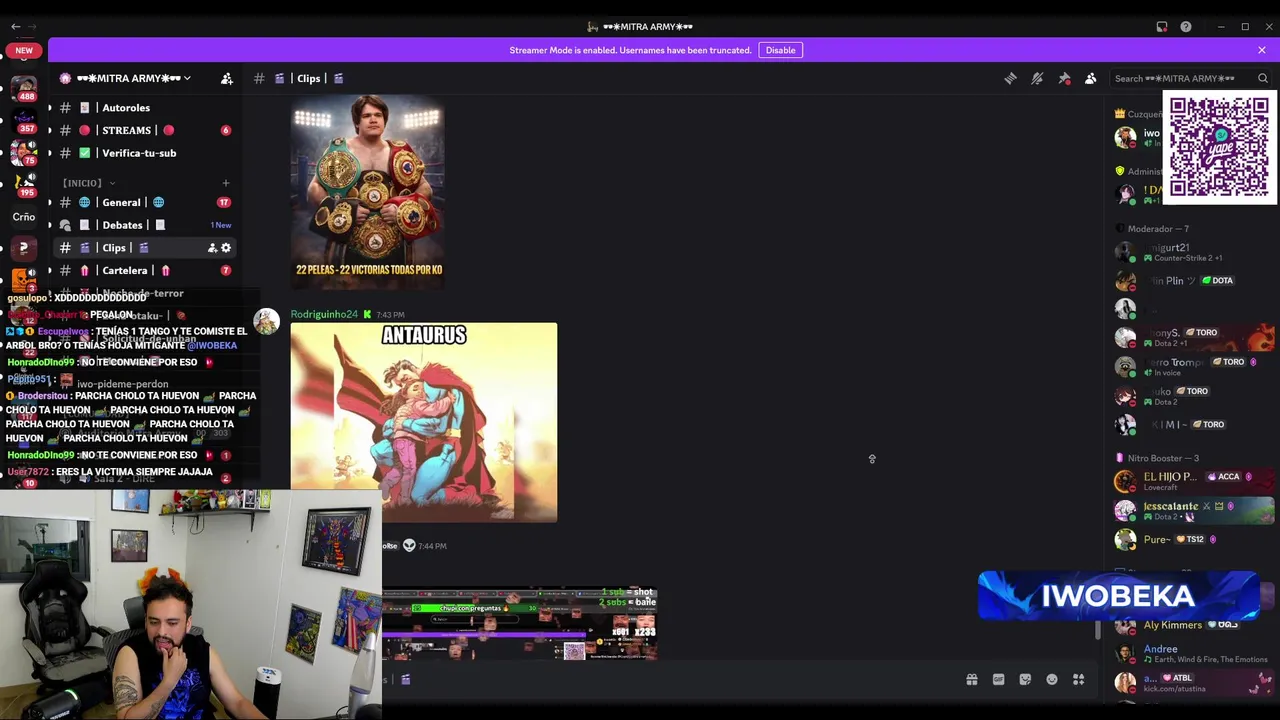
Task: Toggle the member list icon
Action: (x=1091, y=78)
